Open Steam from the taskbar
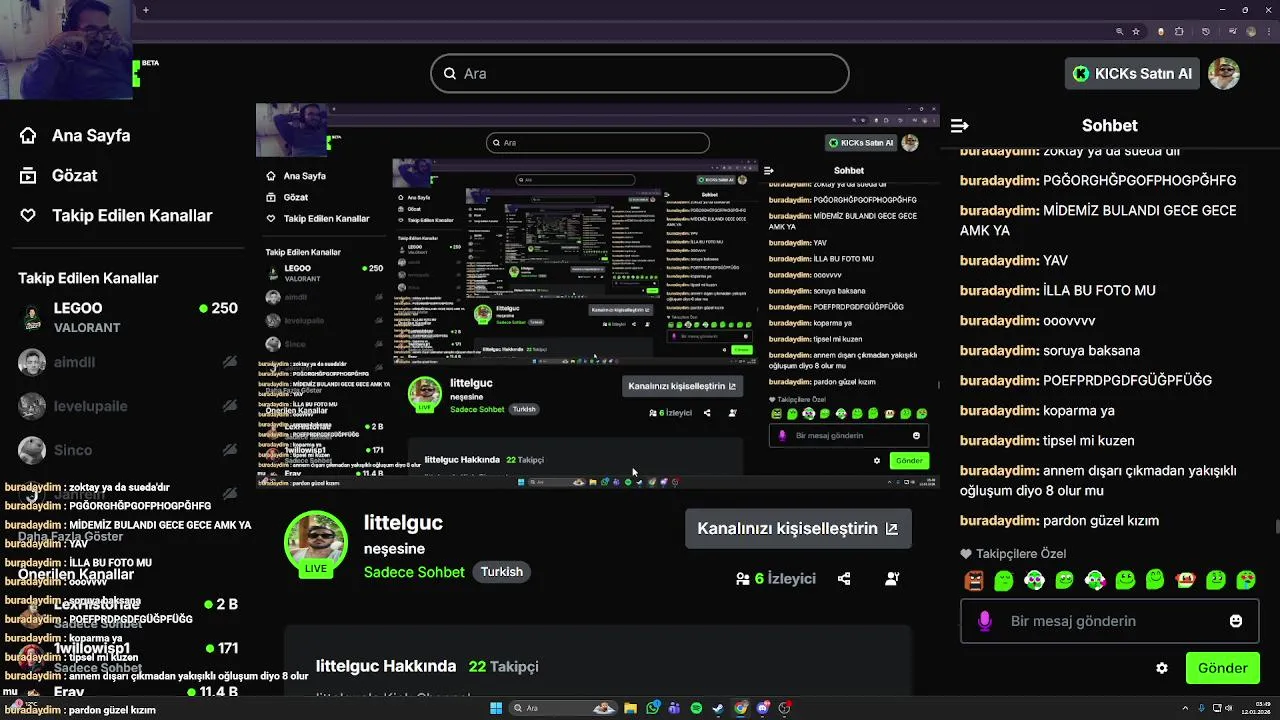This screenshot has width=1280, height=720. (x=718, y=708)
